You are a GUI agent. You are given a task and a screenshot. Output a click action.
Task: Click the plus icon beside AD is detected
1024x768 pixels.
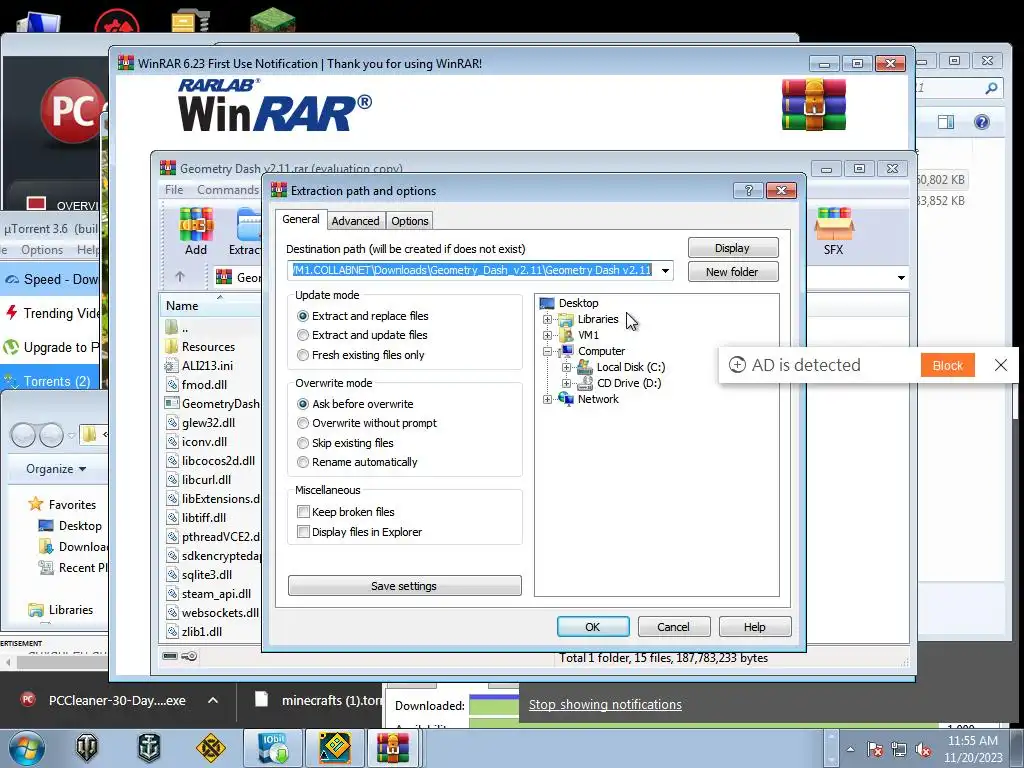click(x=737, y=364)
